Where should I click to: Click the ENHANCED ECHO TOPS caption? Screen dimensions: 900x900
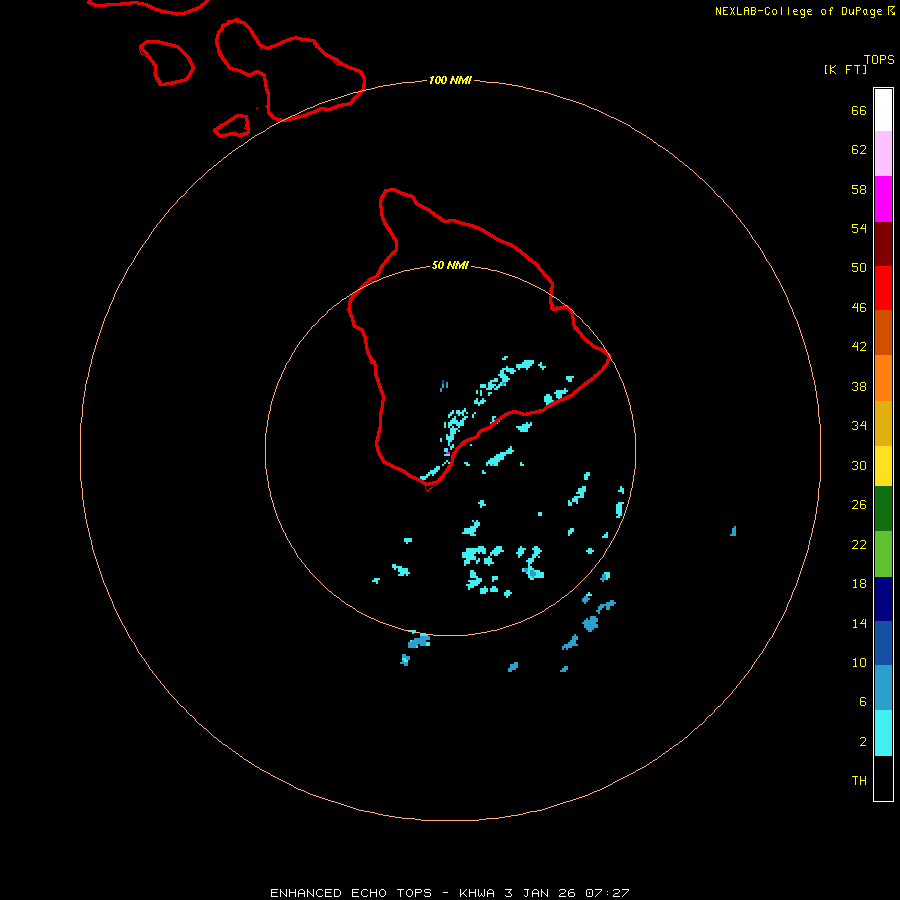click(x=351, y=893)
